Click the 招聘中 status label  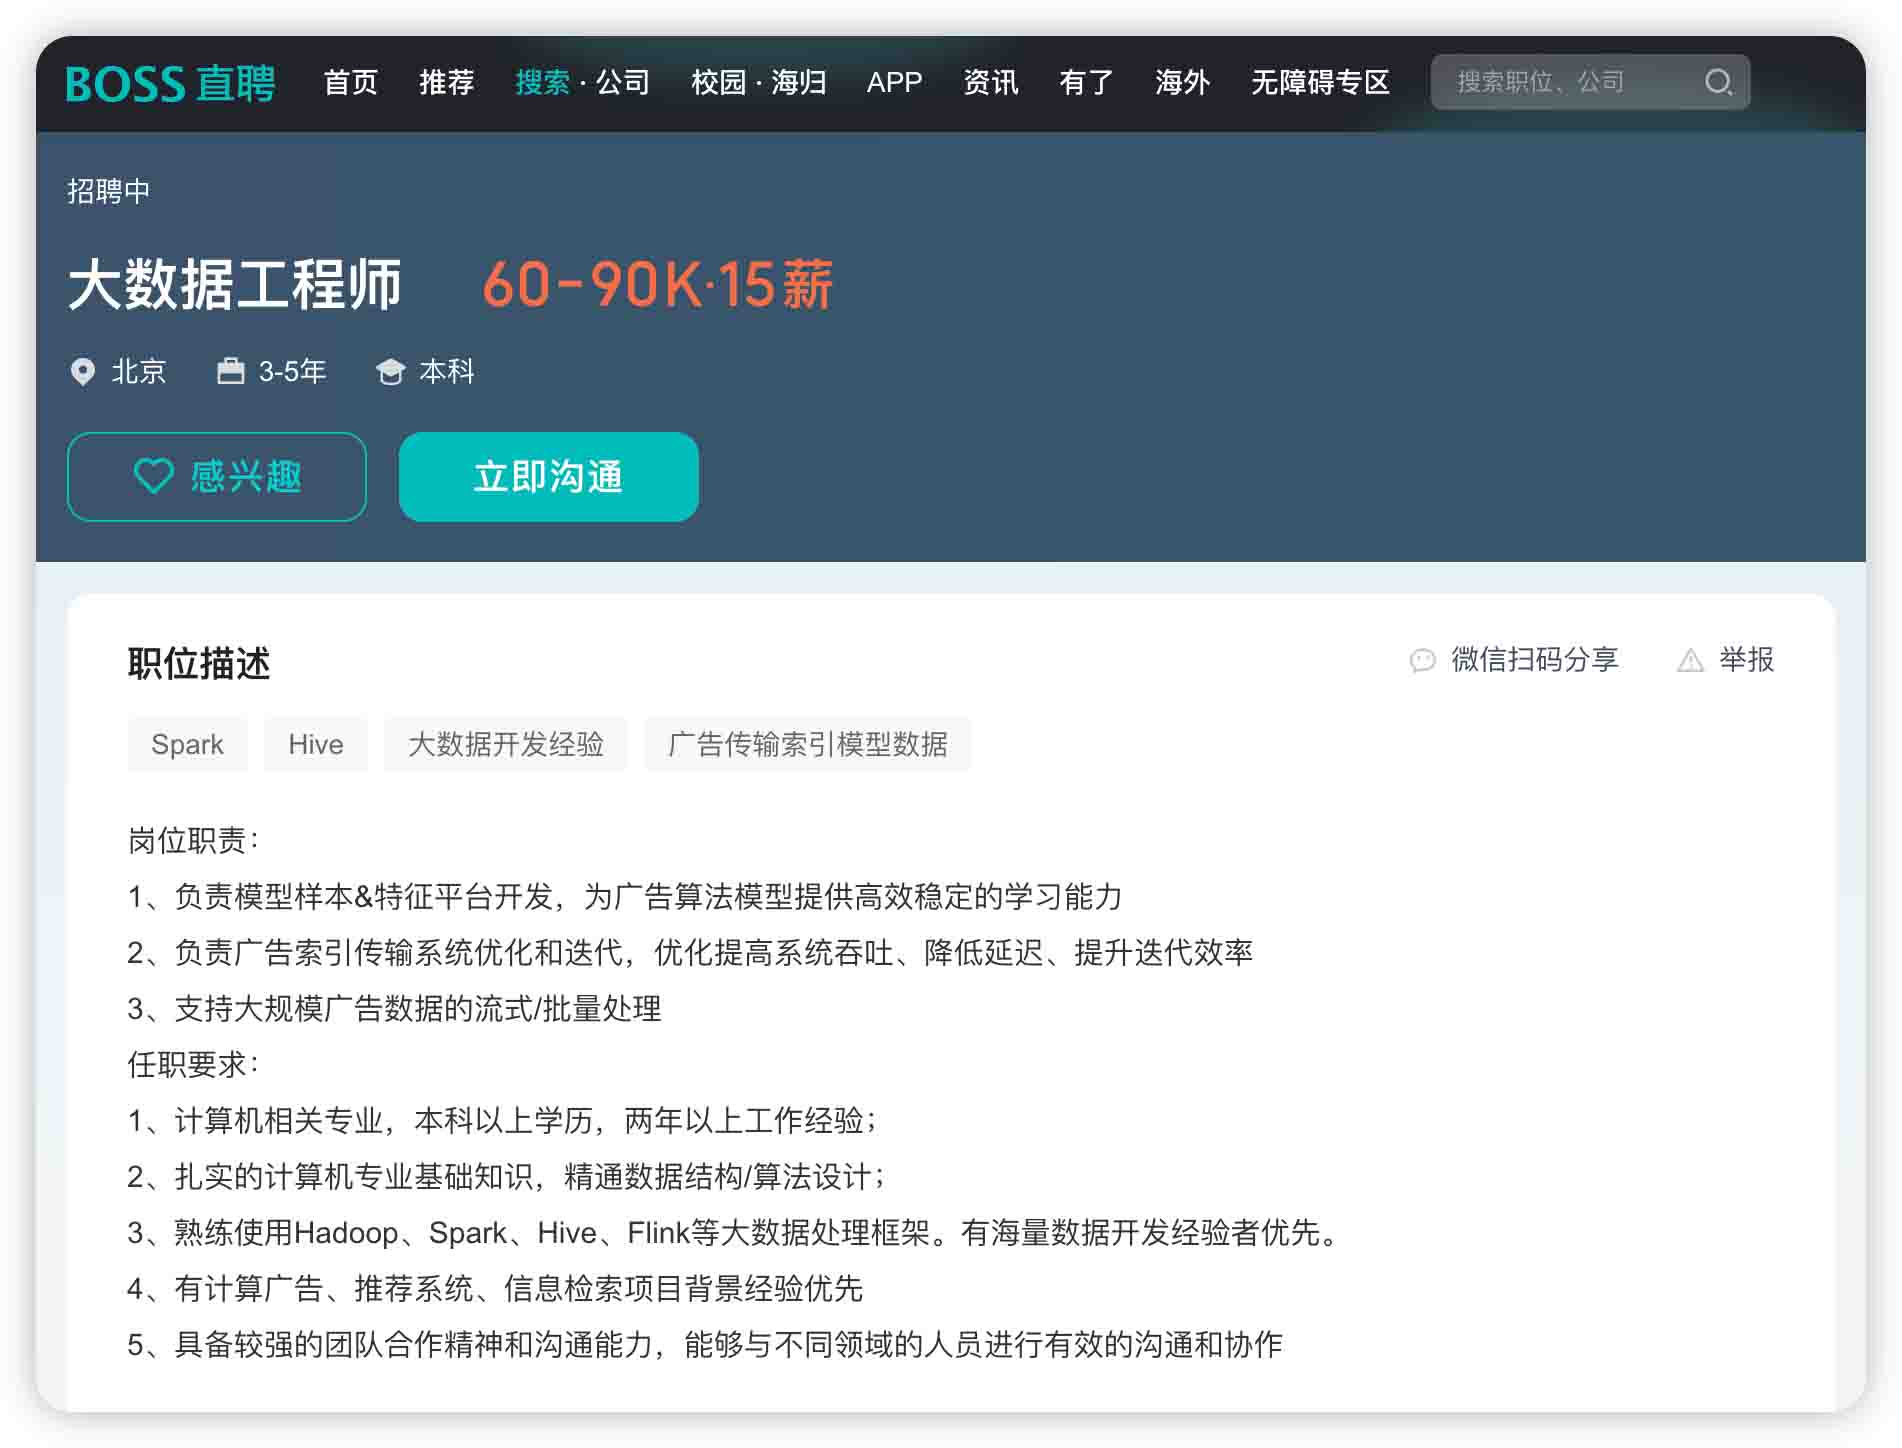pyautogui.click(x=109, y=191)
